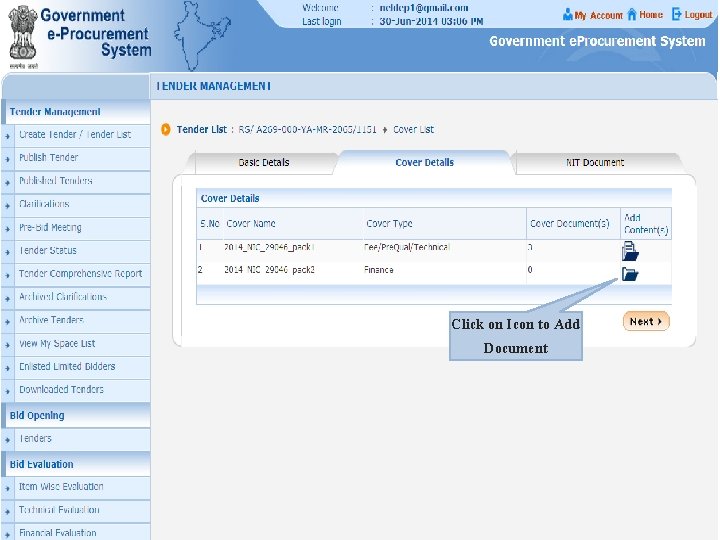This screenshot has height=540, width=720.
Task: Open Technical Evaluation menu item
Action: 59,510
